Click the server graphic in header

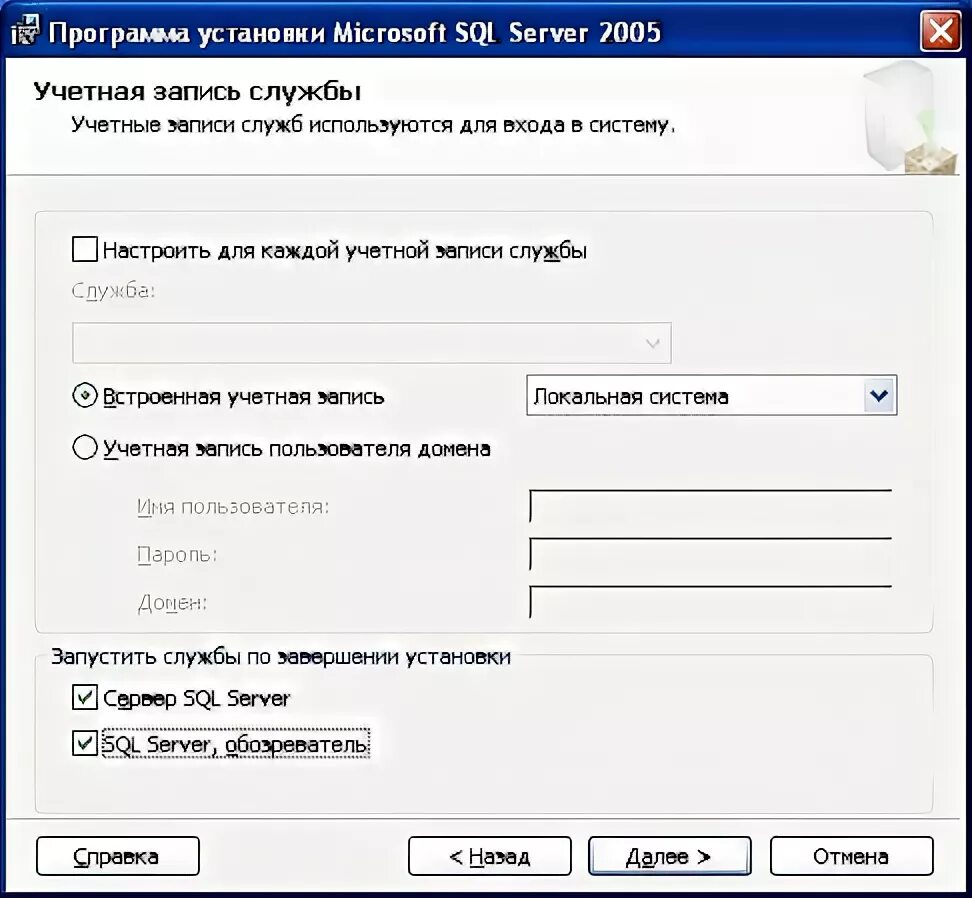click(x=909, y=118)
